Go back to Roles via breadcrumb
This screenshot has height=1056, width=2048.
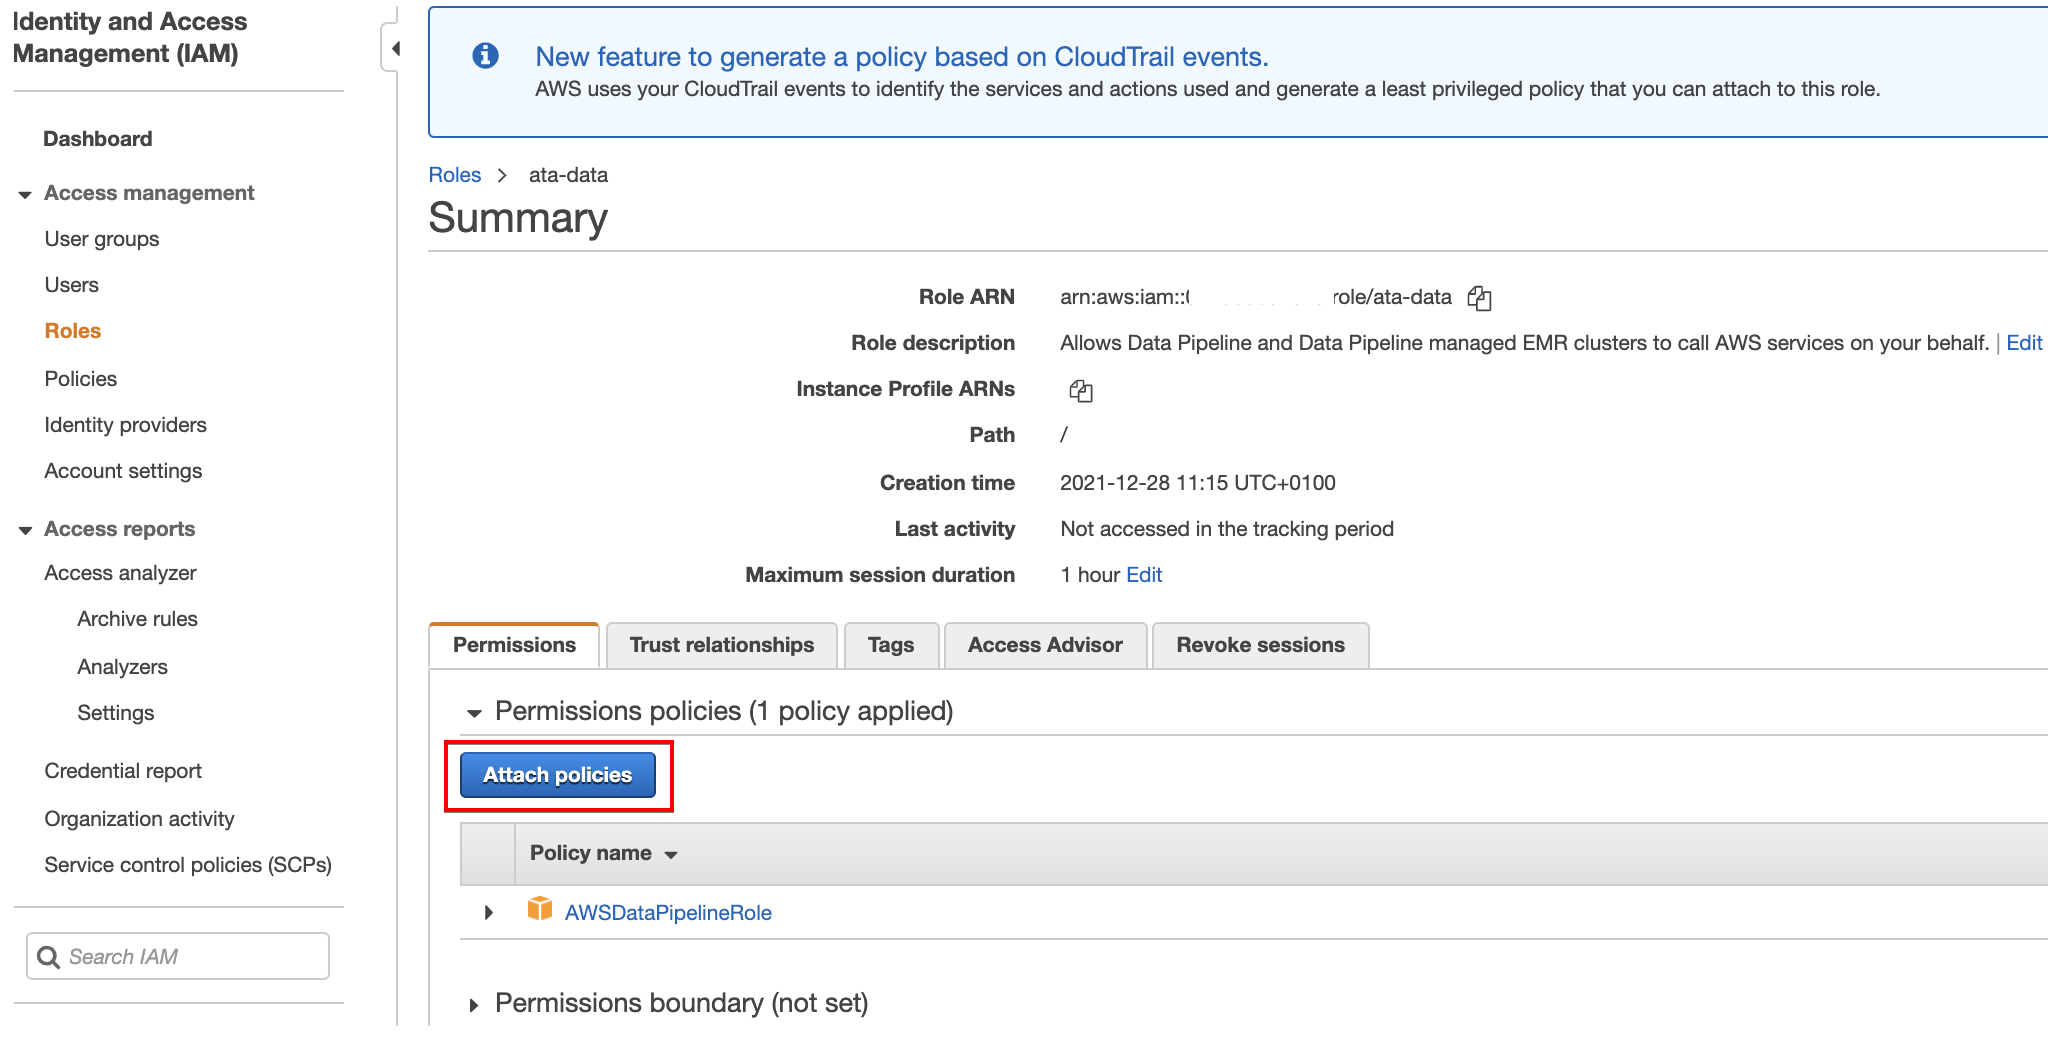(455, 175)
